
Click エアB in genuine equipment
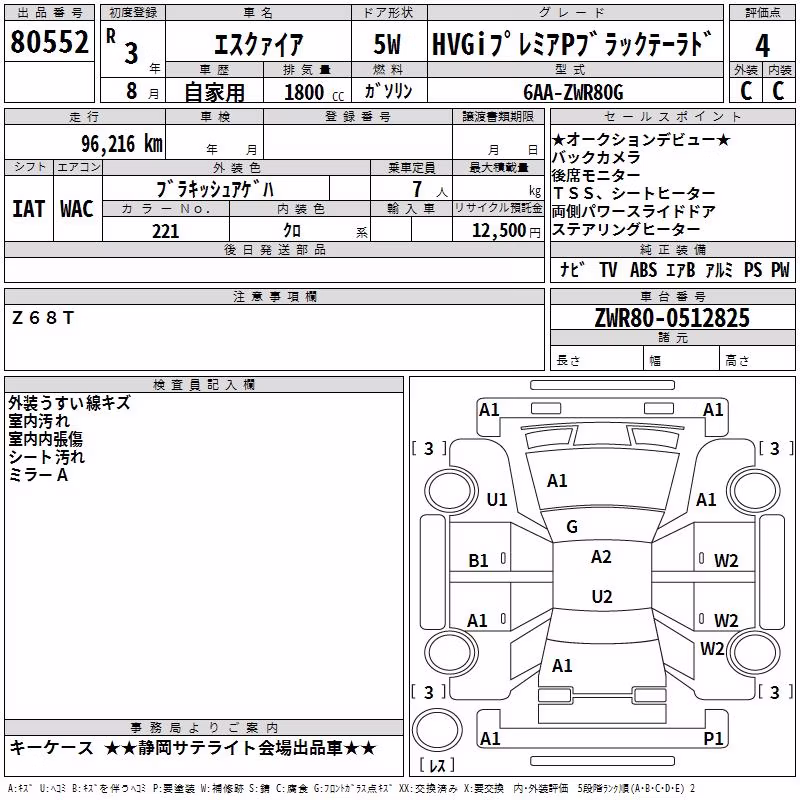[681, 269]
